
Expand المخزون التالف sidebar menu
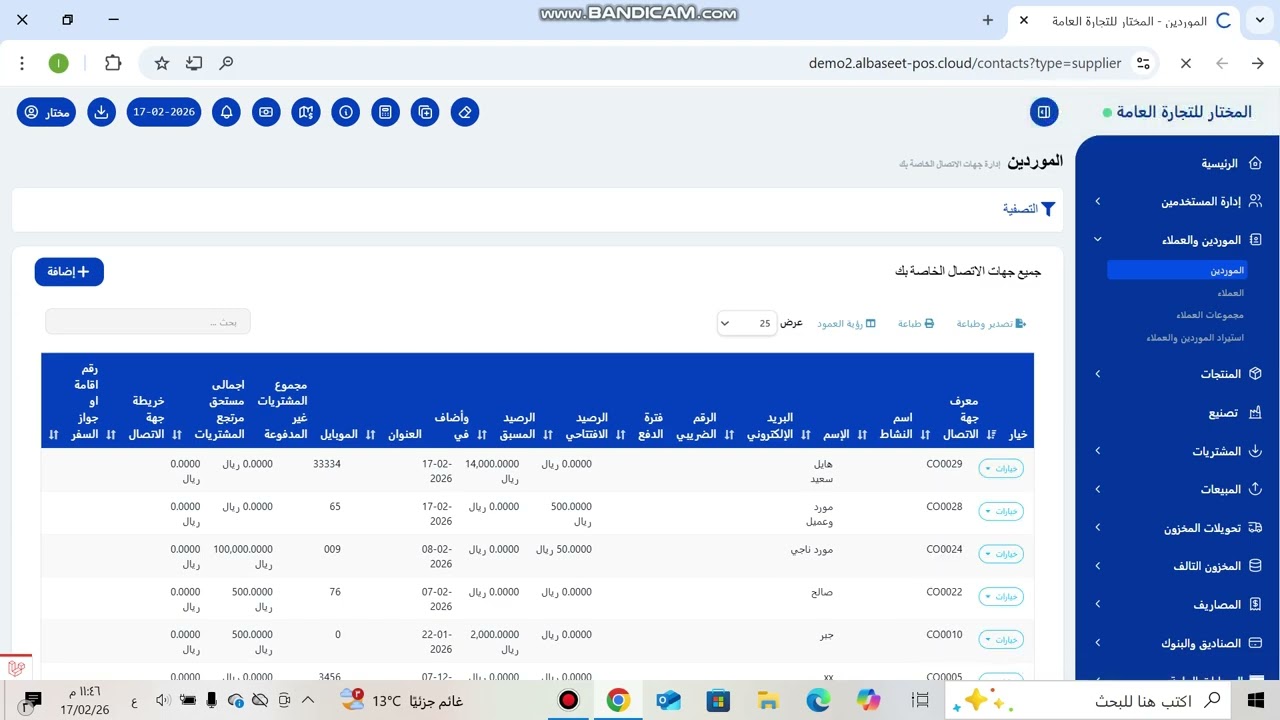1178,566
